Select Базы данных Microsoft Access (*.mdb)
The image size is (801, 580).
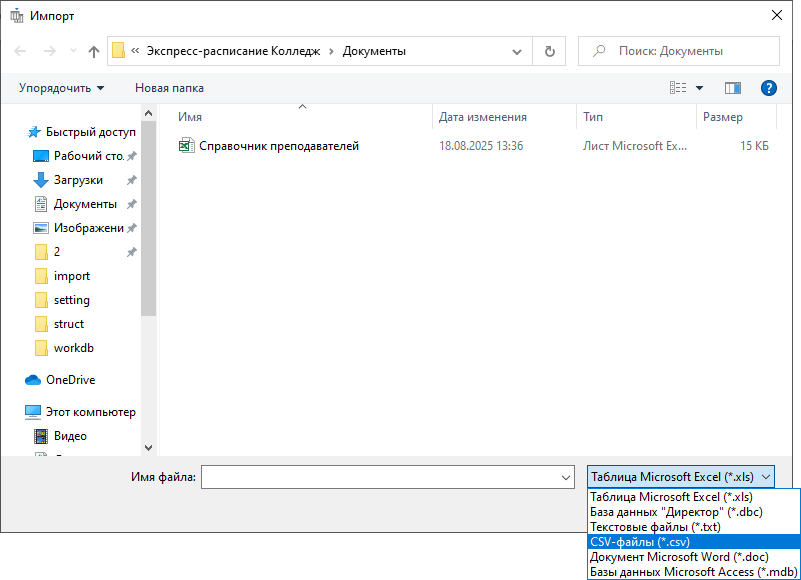point(692,571)
